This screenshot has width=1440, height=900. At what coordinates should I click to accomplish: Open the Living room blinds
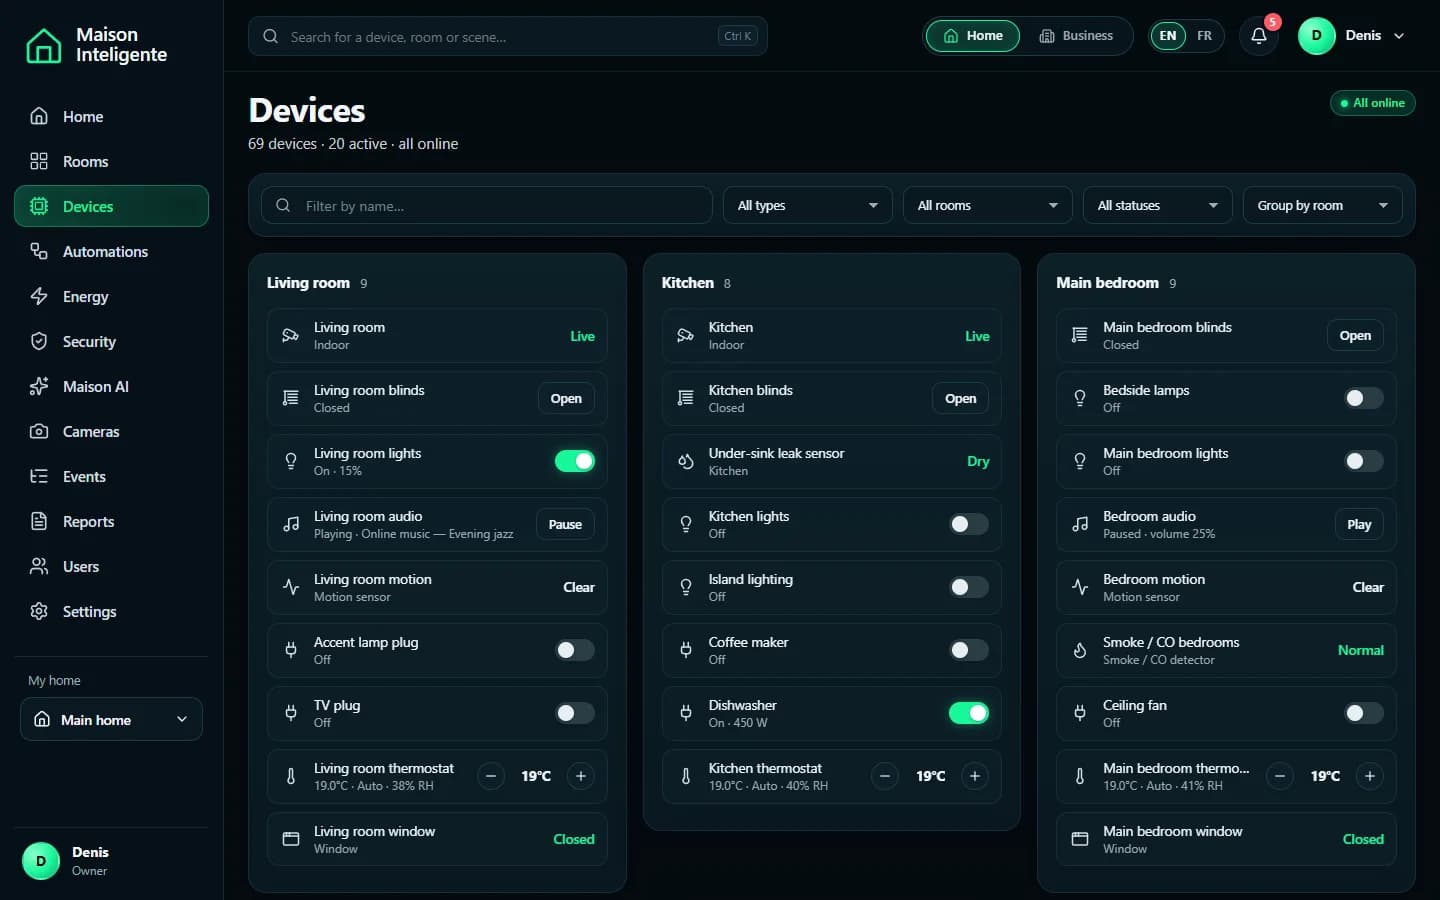click(566, 398)
